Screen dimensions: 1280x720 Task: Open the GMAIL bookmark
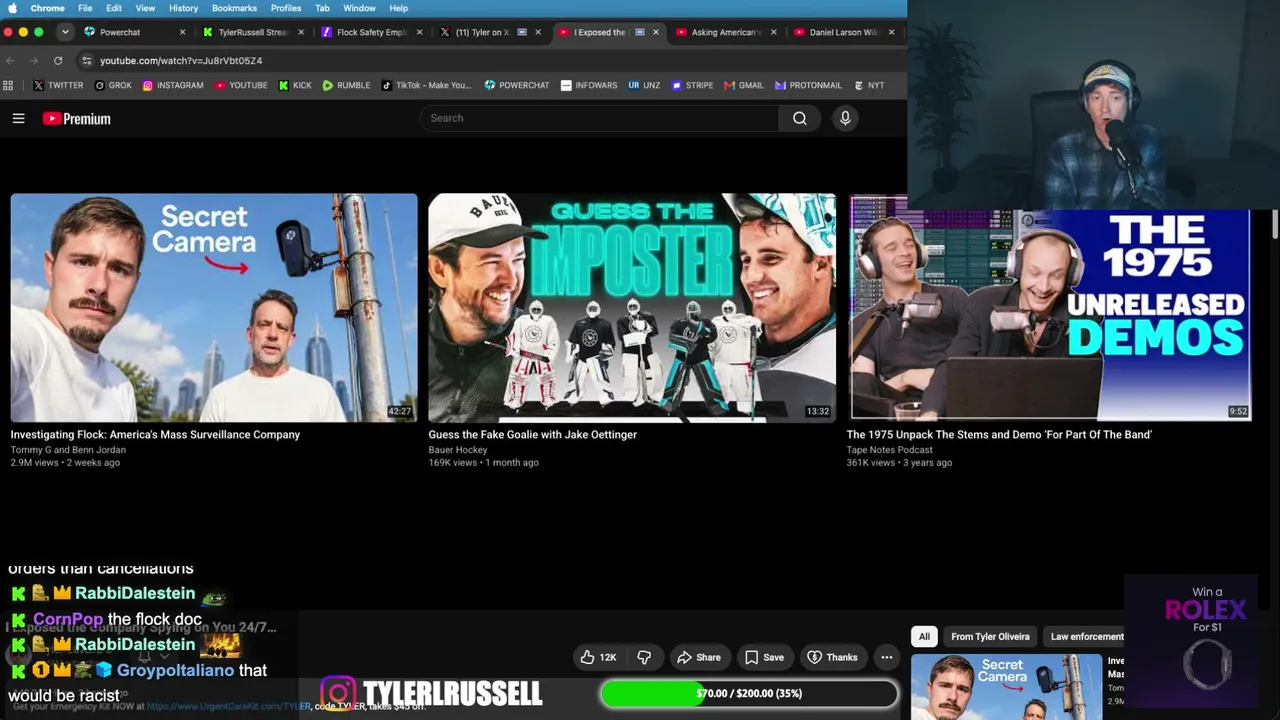(744, 85)
